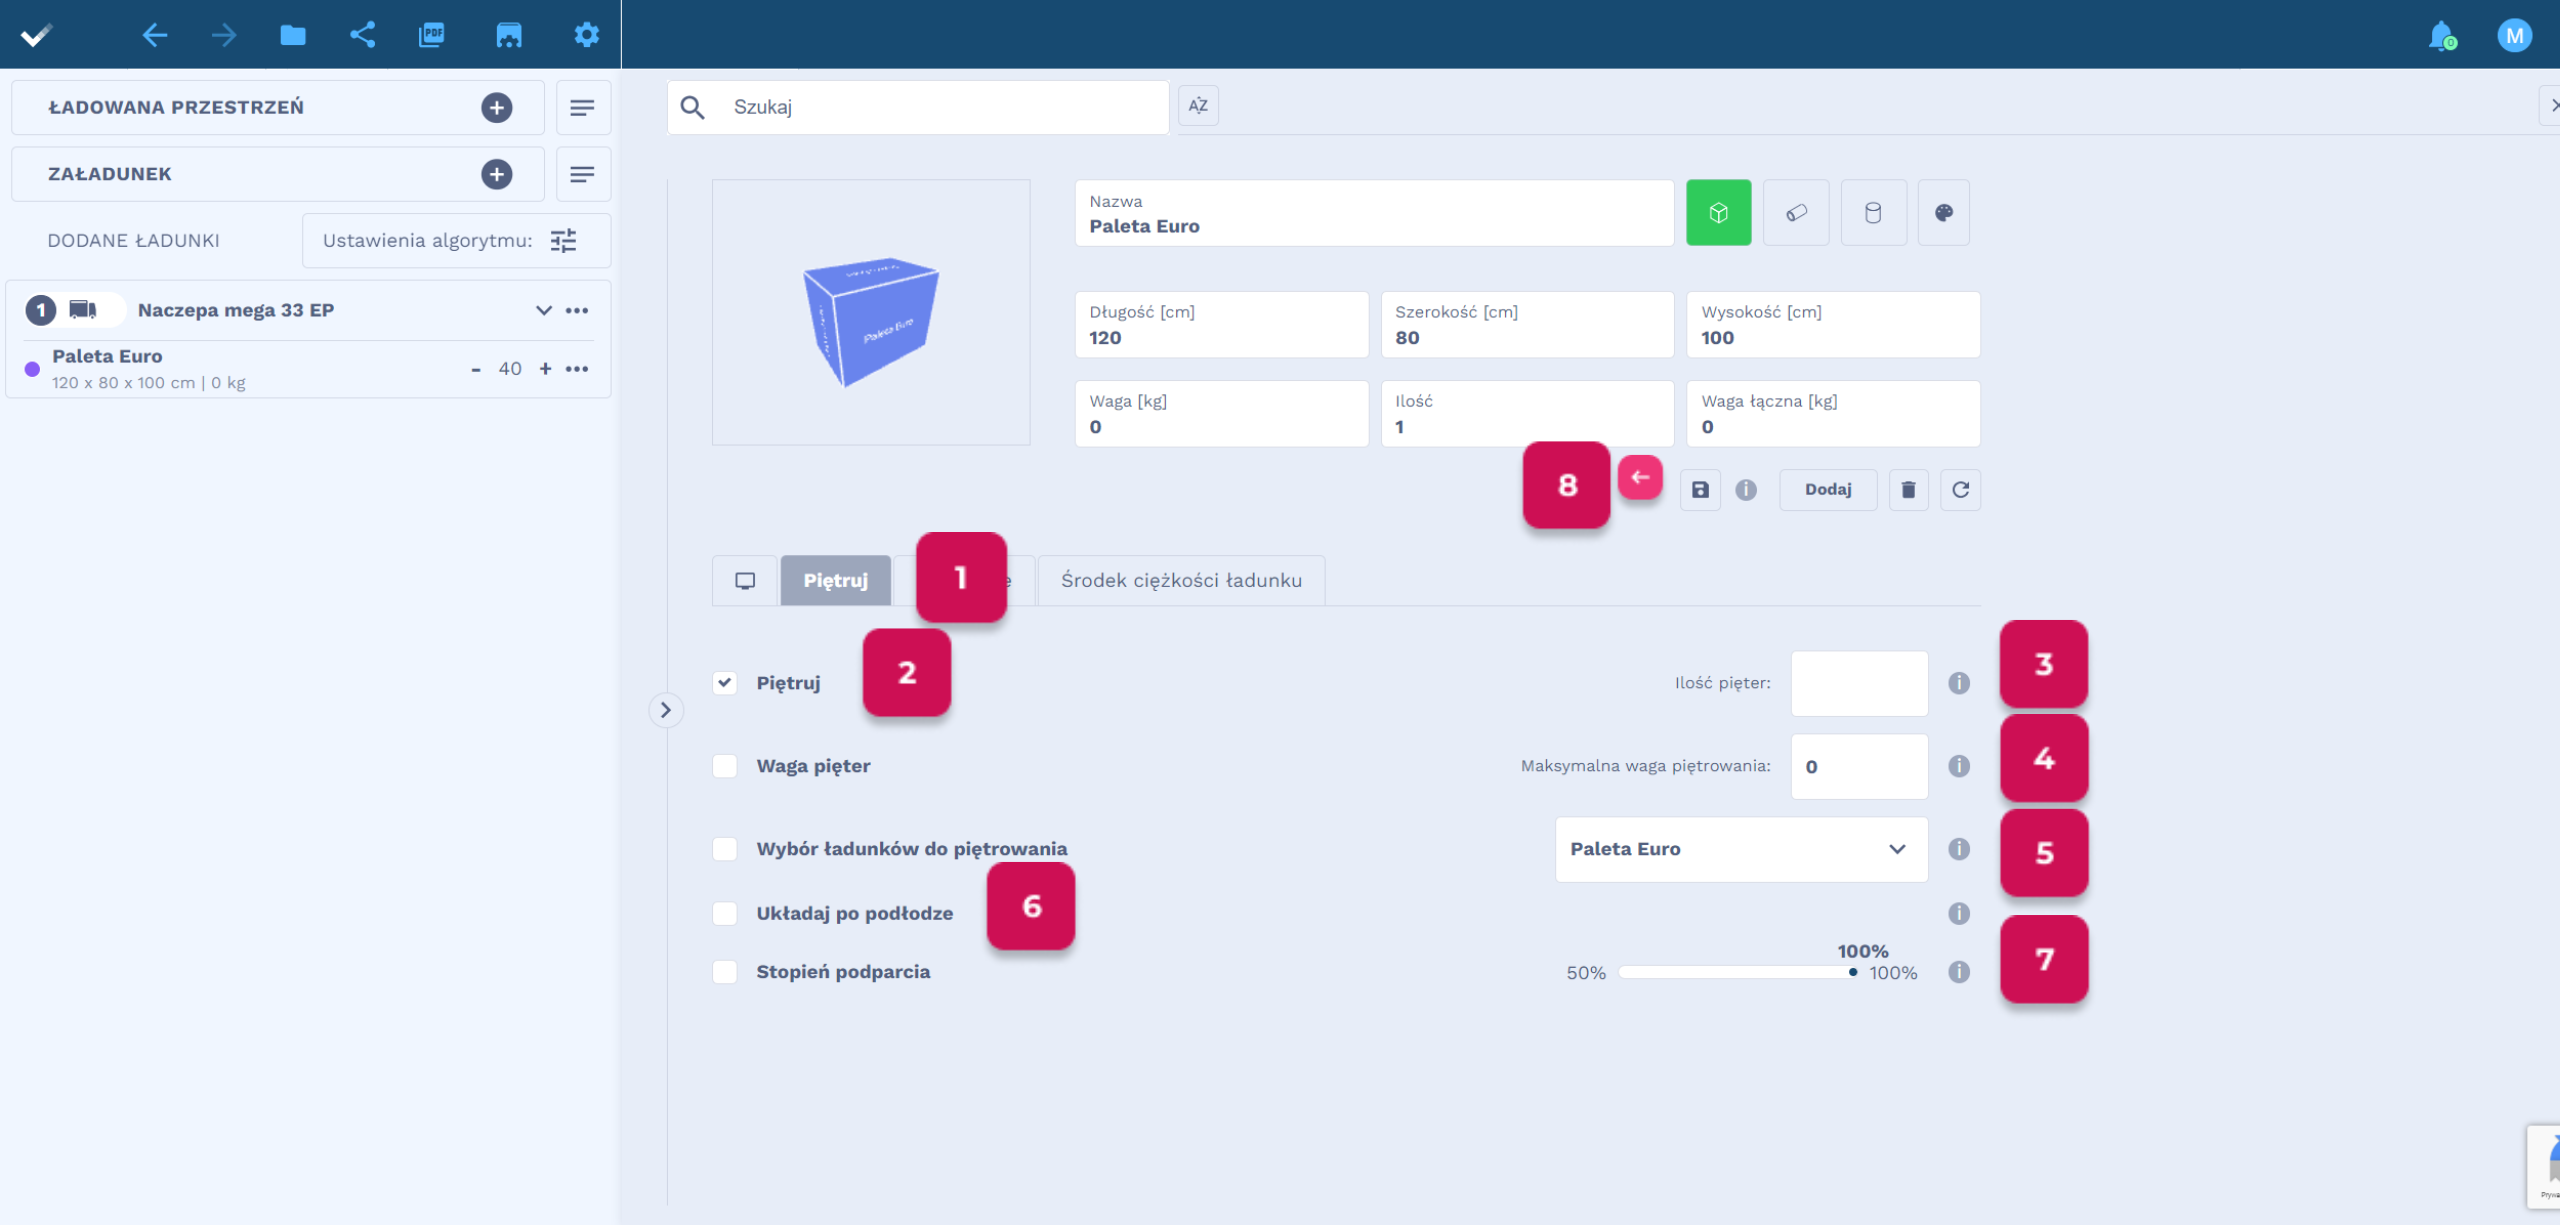Click the notification bell icon
Screen dimensions: 2560x1225
[x=2441, y=36]
